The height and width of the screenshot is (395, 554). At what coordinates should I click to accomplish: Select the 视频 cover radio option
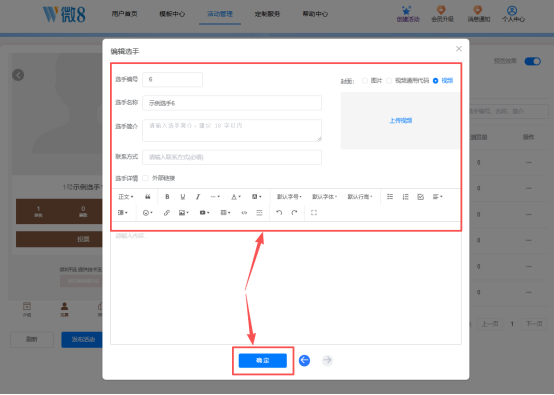tap(435, 81)
